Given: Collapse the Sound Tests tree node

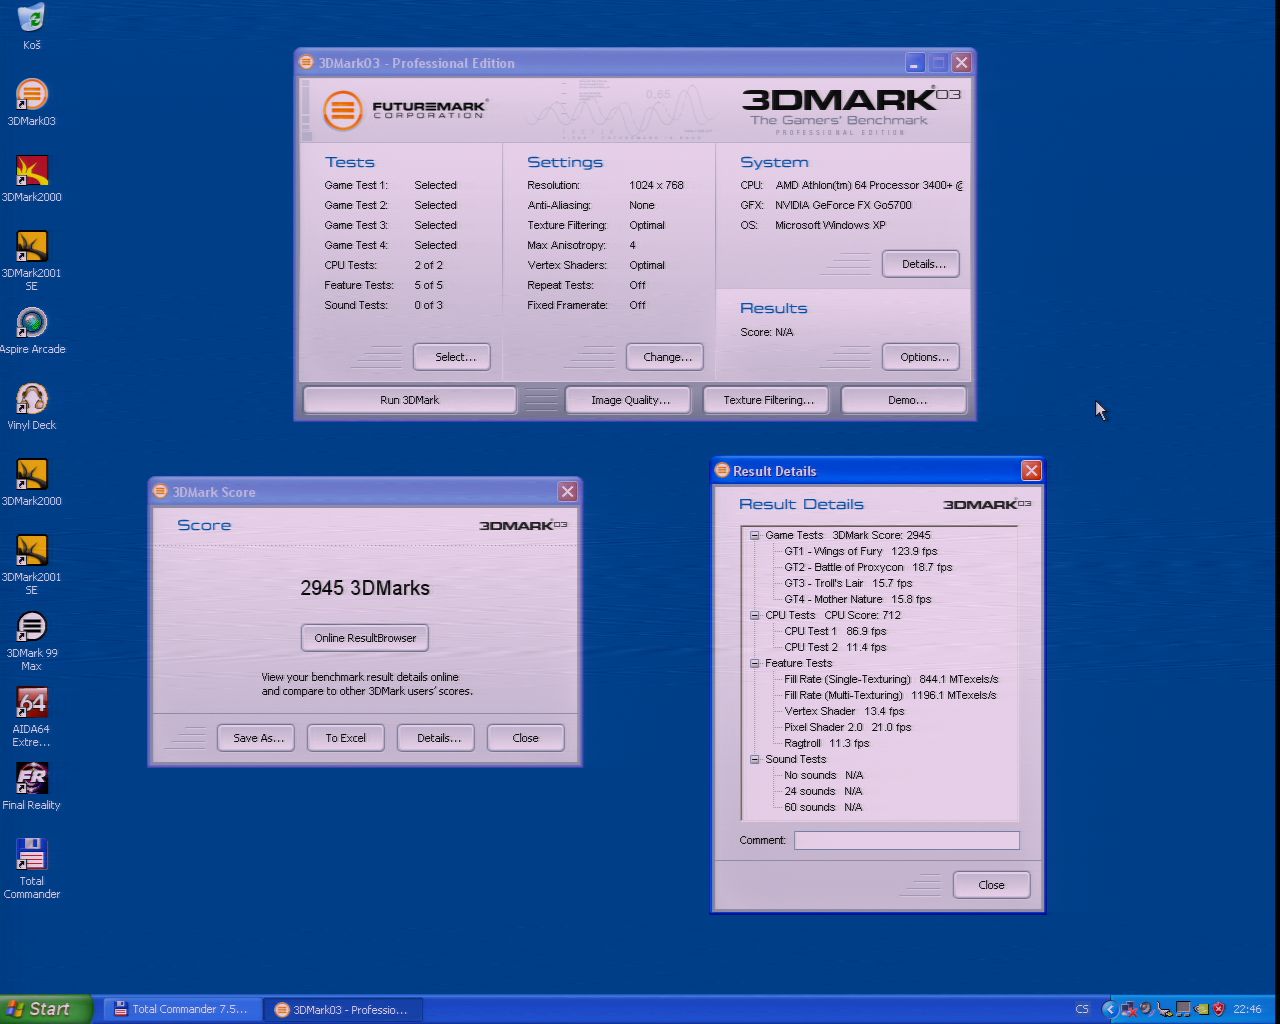Looking at the screenshot, I should 755,759.
